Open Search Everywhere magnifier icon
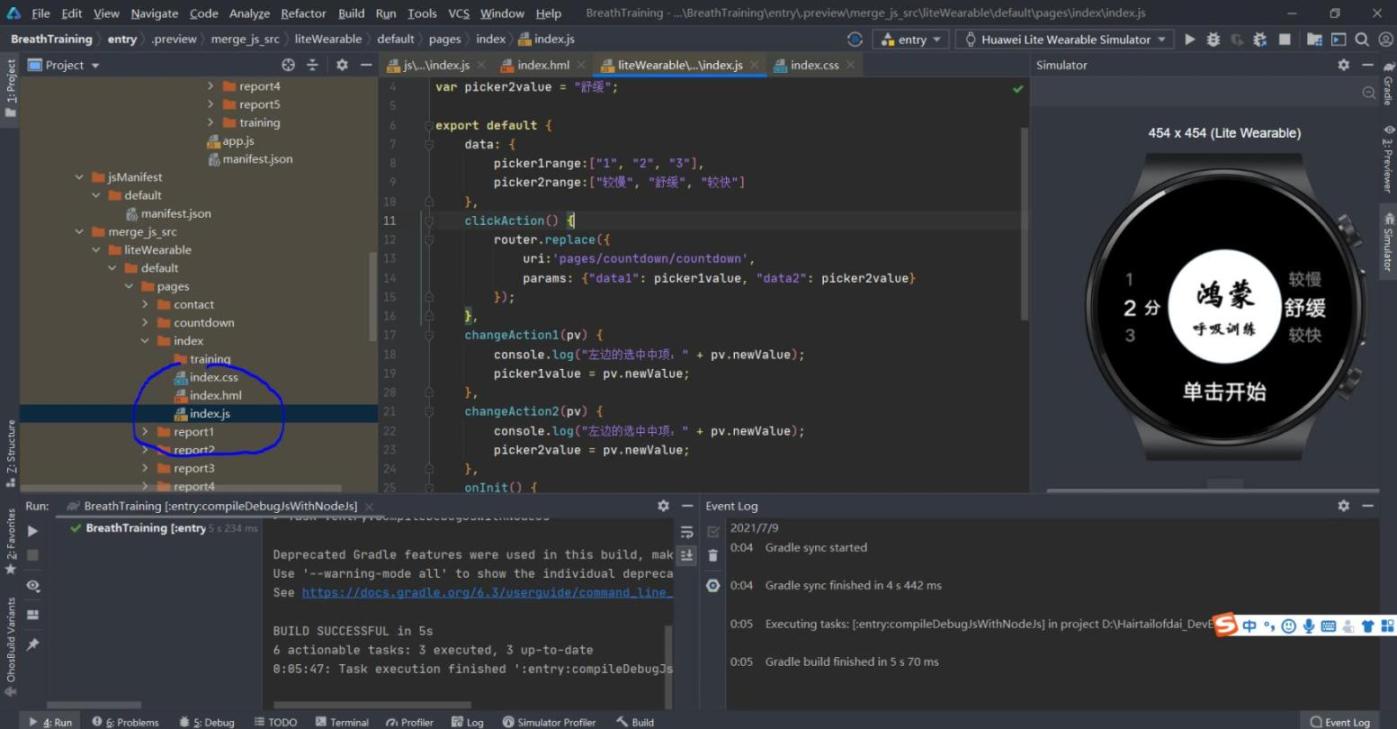The height and width of the screenshot is (729, 1397). [x=1362, y=39]
